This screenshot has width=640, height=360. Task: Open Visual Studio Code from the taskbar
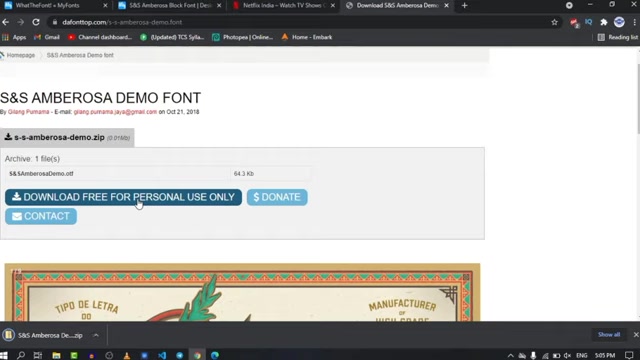(x=162, y=356)
